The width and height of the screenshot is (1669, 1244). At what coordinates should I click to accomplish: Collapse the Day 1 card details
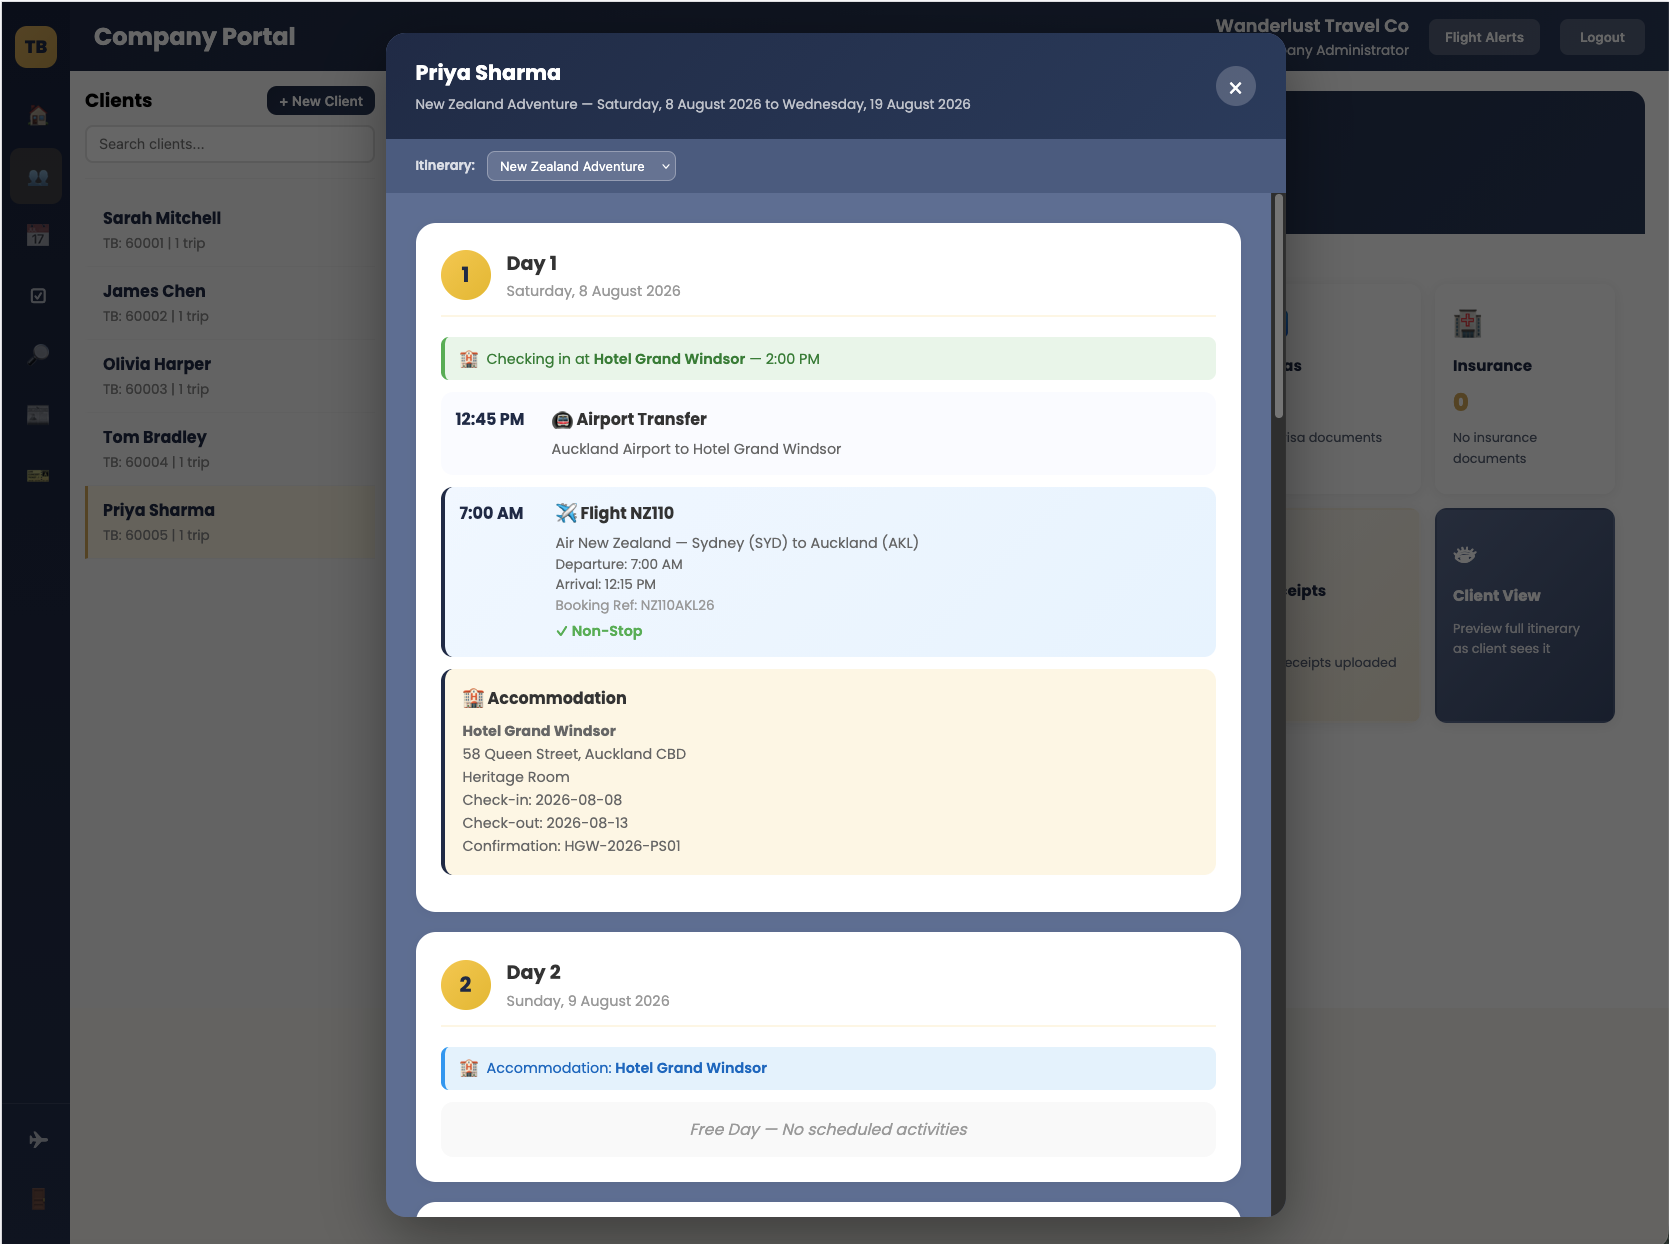click(x=532, y=263)
